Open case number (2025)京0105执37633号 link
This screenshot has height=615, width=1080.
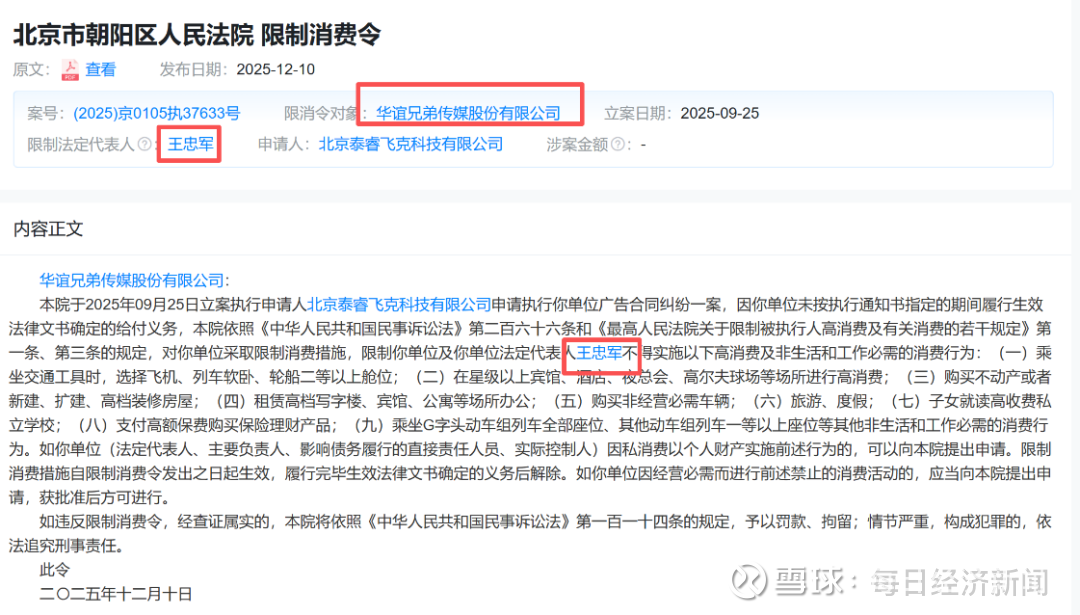pyautogui.click(x=156, y=114)
